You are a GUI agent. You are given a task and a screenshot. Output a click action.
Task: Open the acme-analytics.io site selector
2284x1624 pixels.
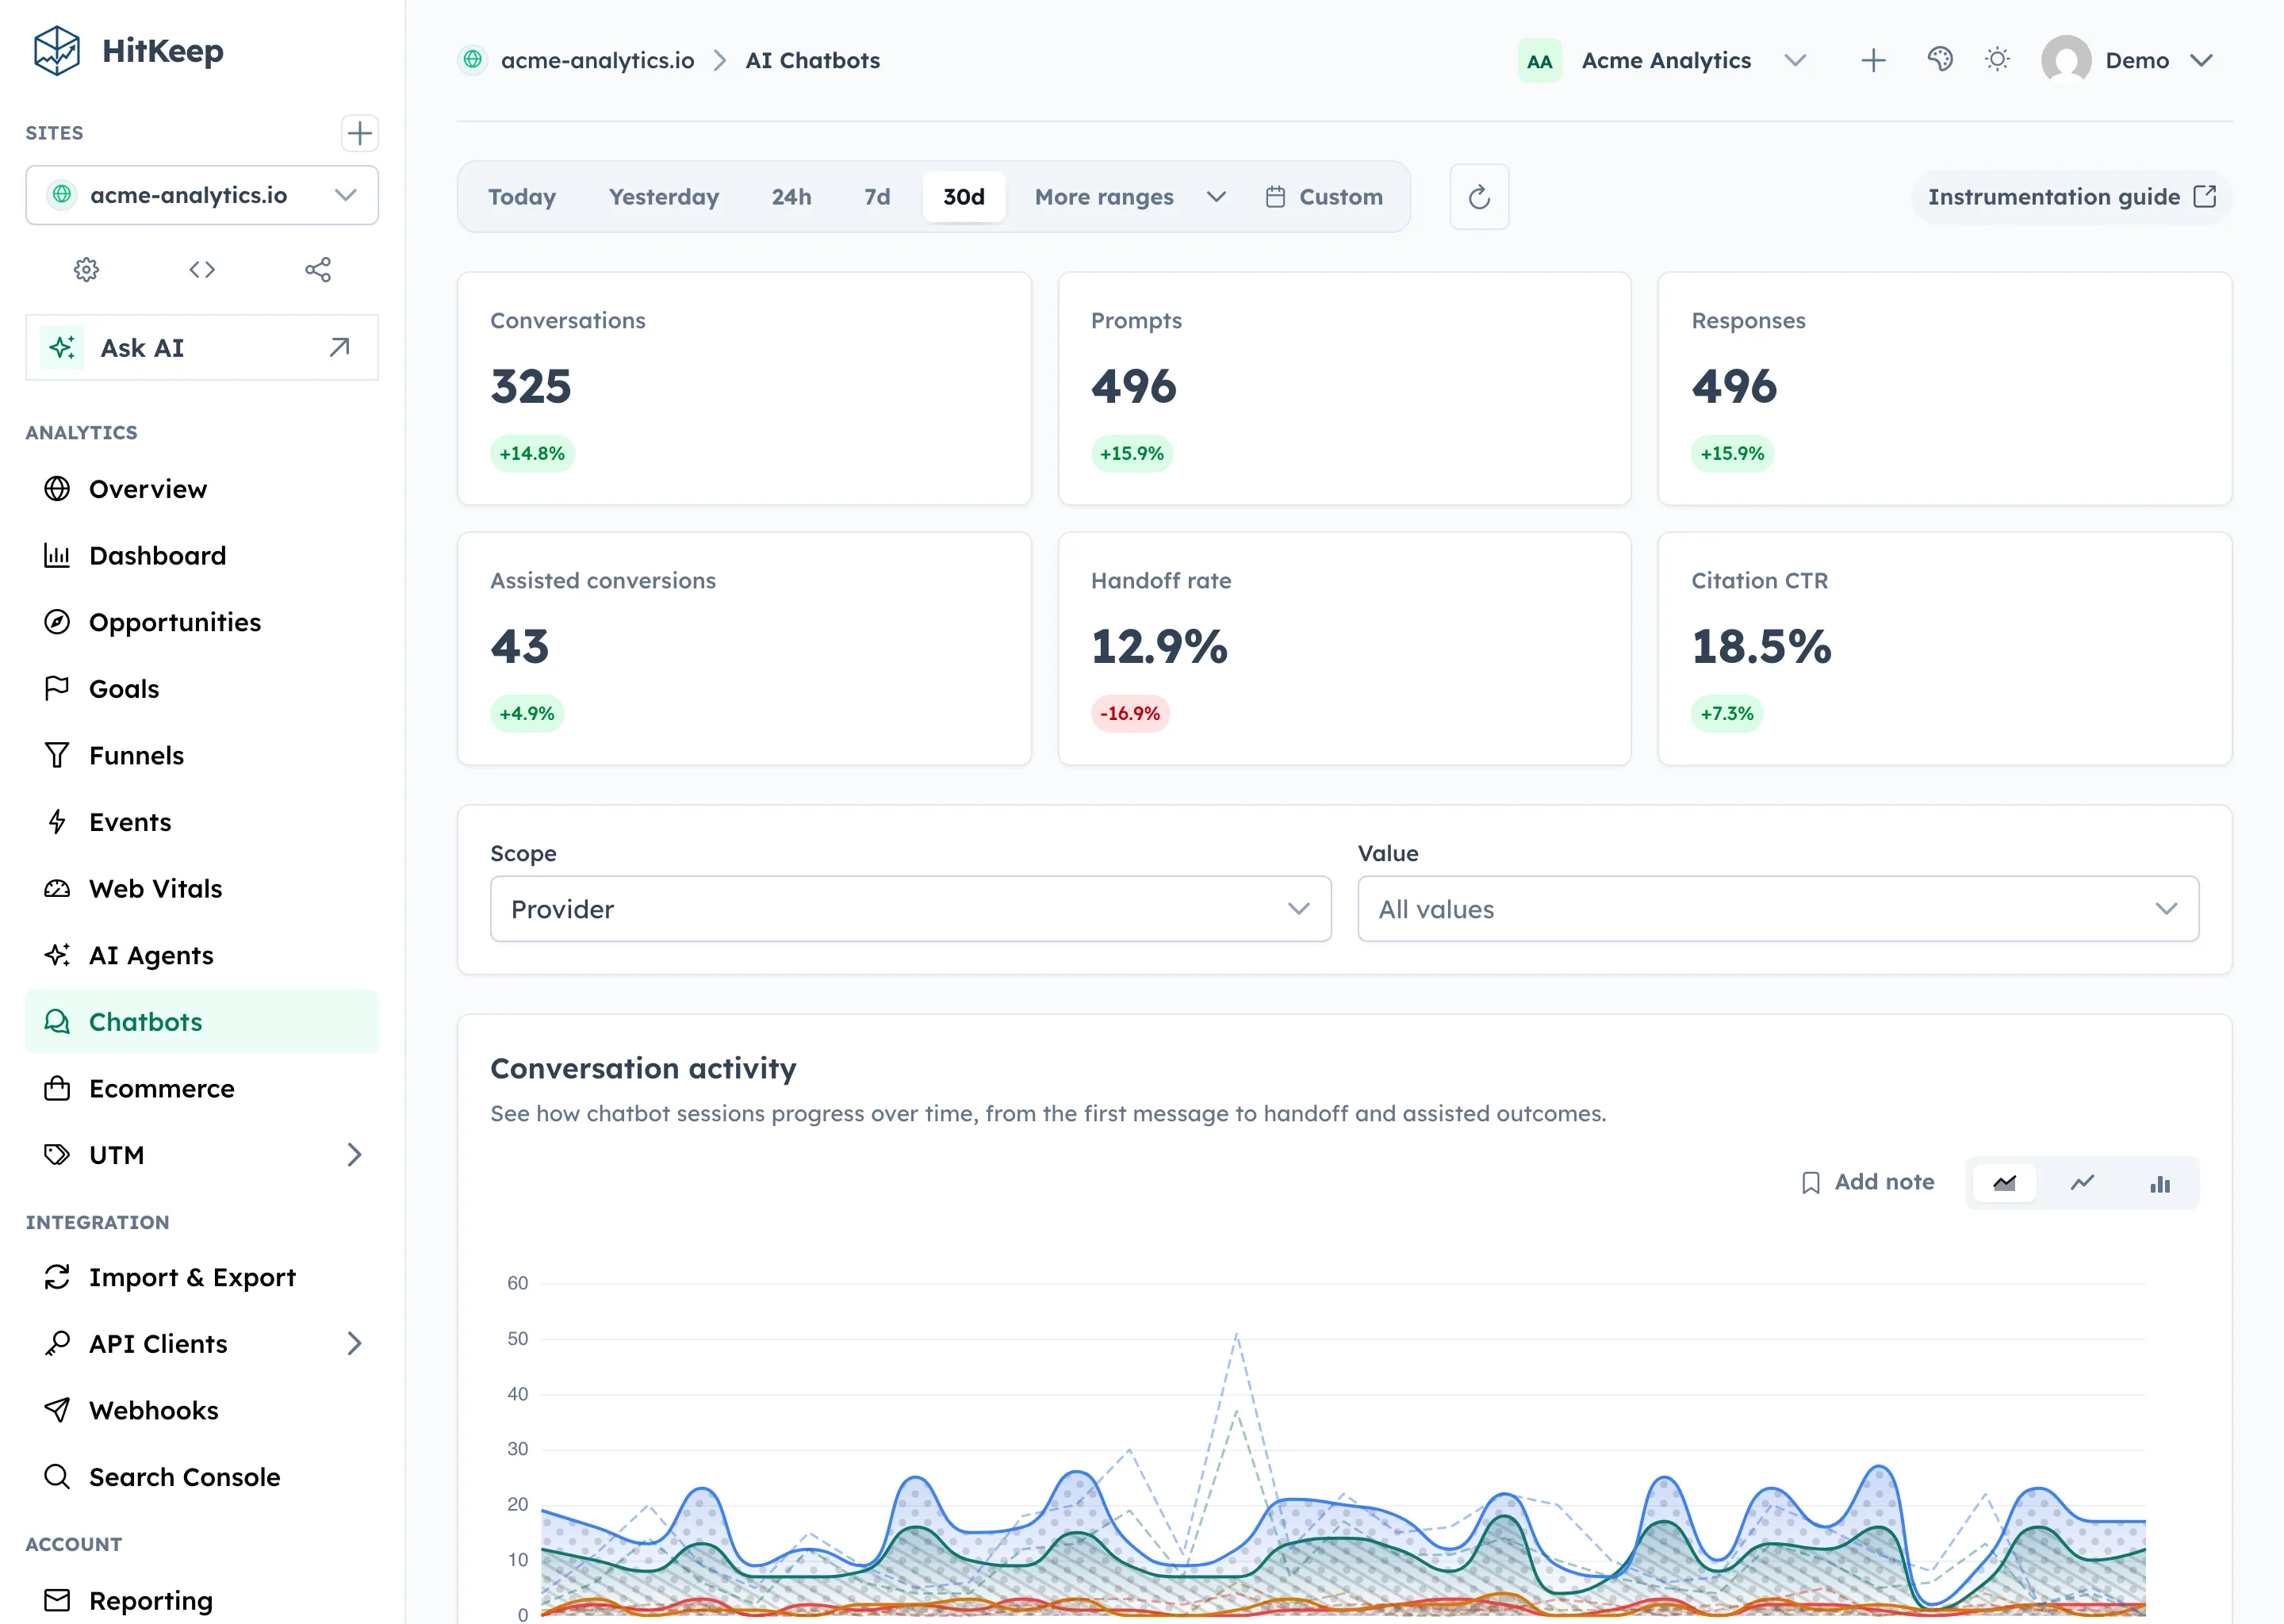(202, 195)
